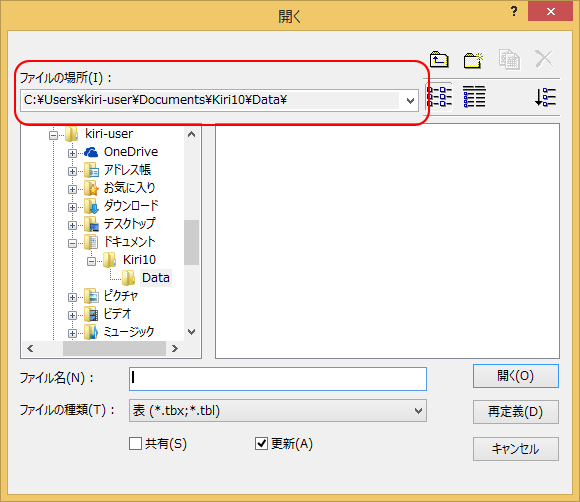The height and width of the screenshot is (502, 580).
Task: Click the delete X toolbar icon
Action: click(x=544, y=59)
